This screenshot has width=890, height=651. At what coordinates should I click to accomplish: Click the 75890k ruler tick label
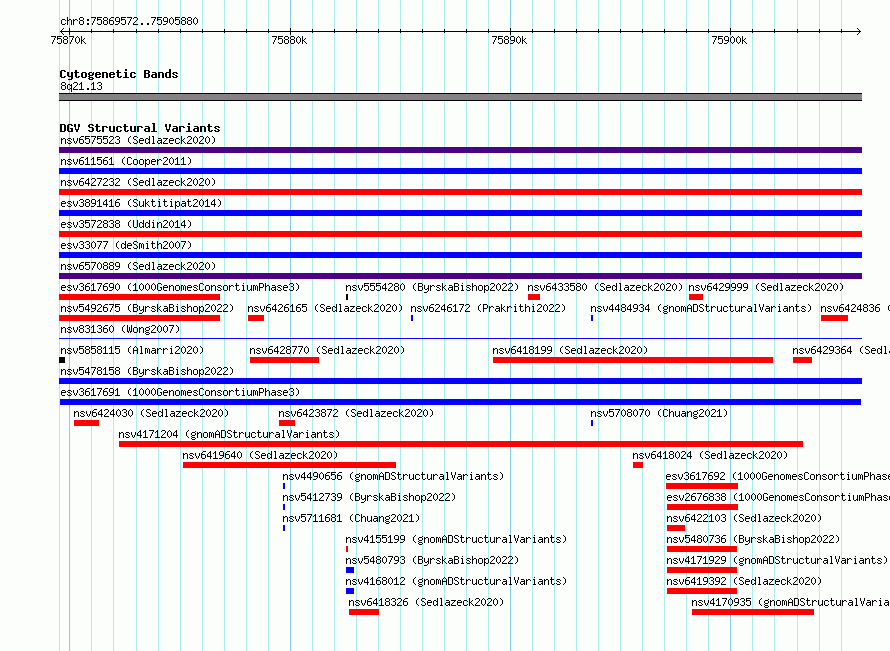click(509, 40)
